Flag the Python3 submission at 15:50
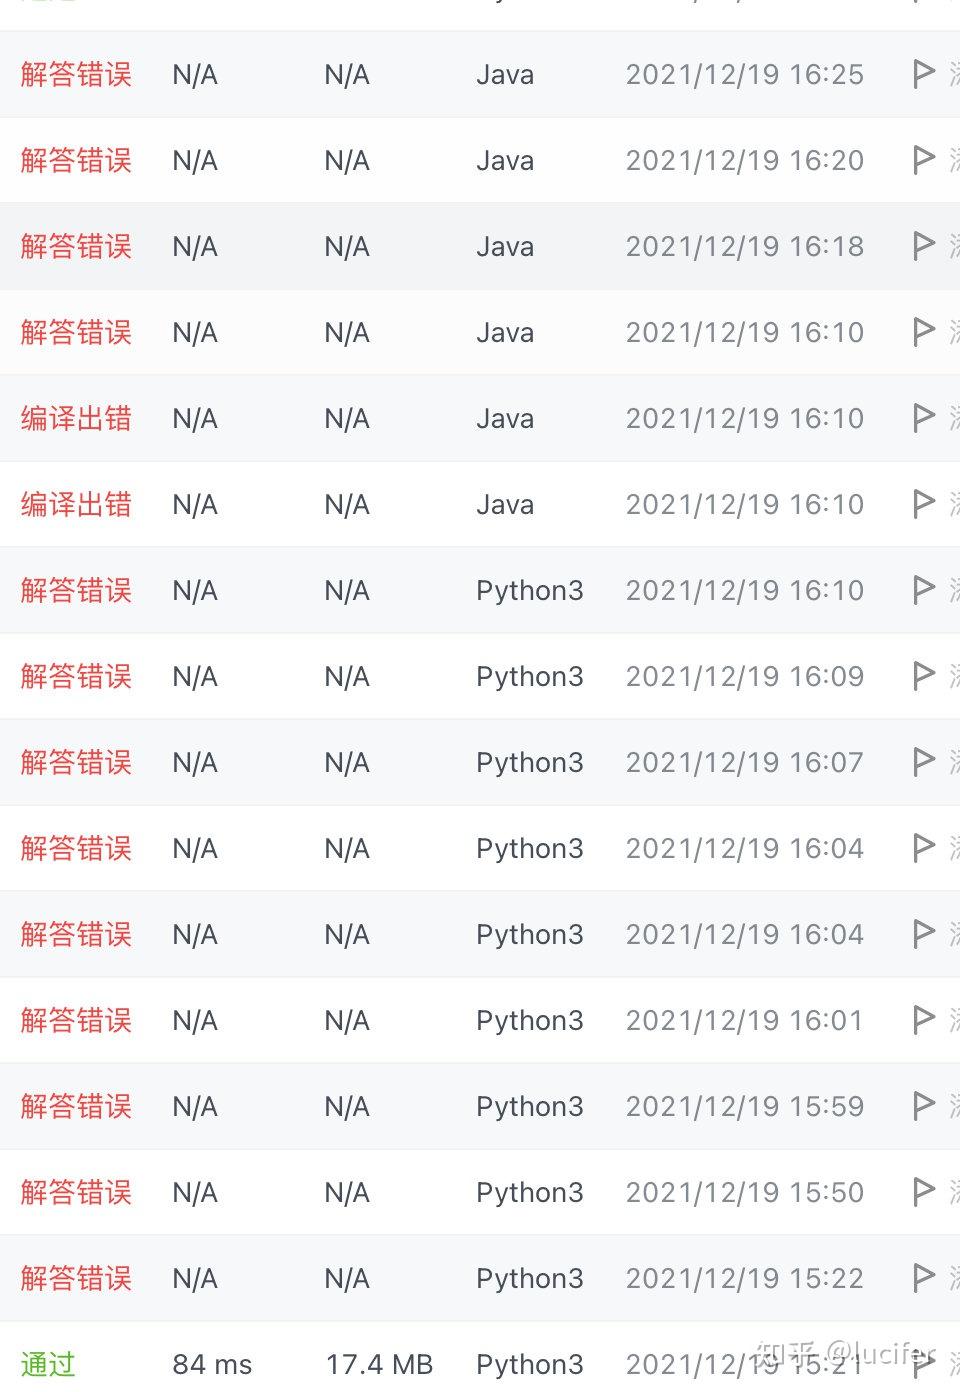Image resolution: width=960 pixels, height=1392 pixels. point(924,1193)
